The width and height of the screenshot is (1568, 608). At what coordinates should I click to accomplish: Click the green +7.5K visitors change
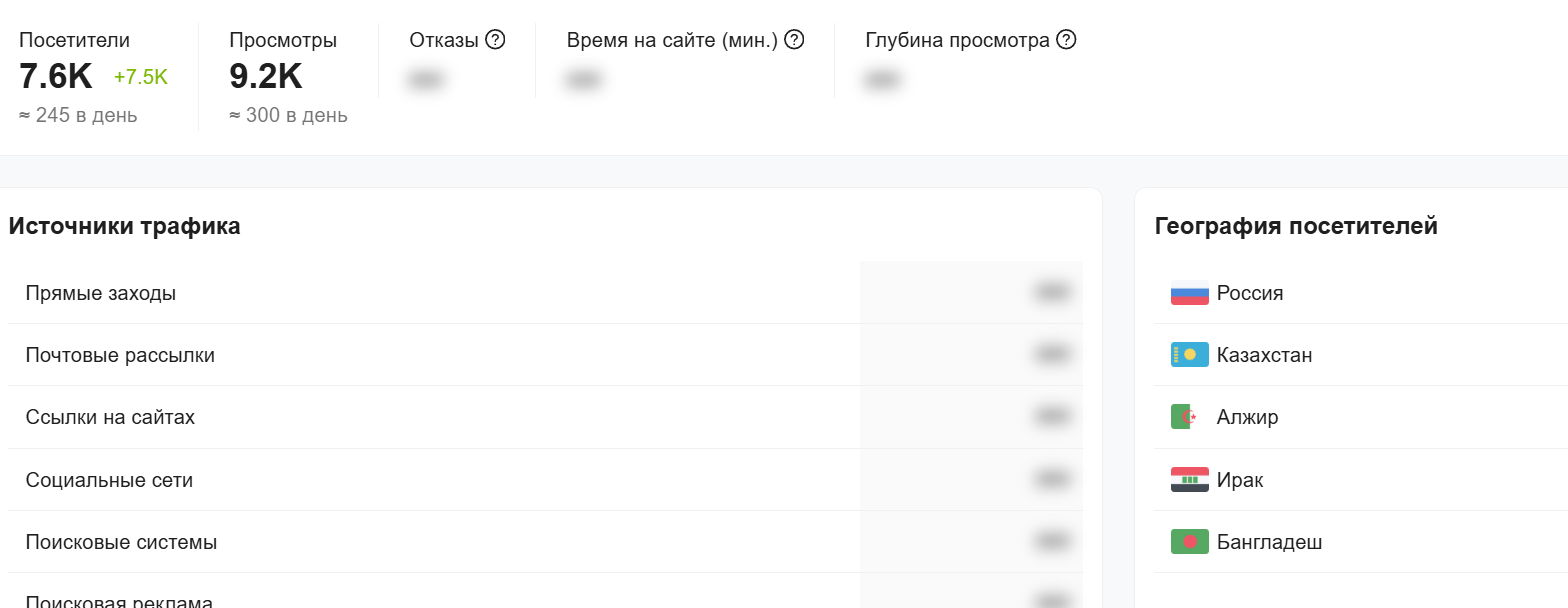(141, 78)
